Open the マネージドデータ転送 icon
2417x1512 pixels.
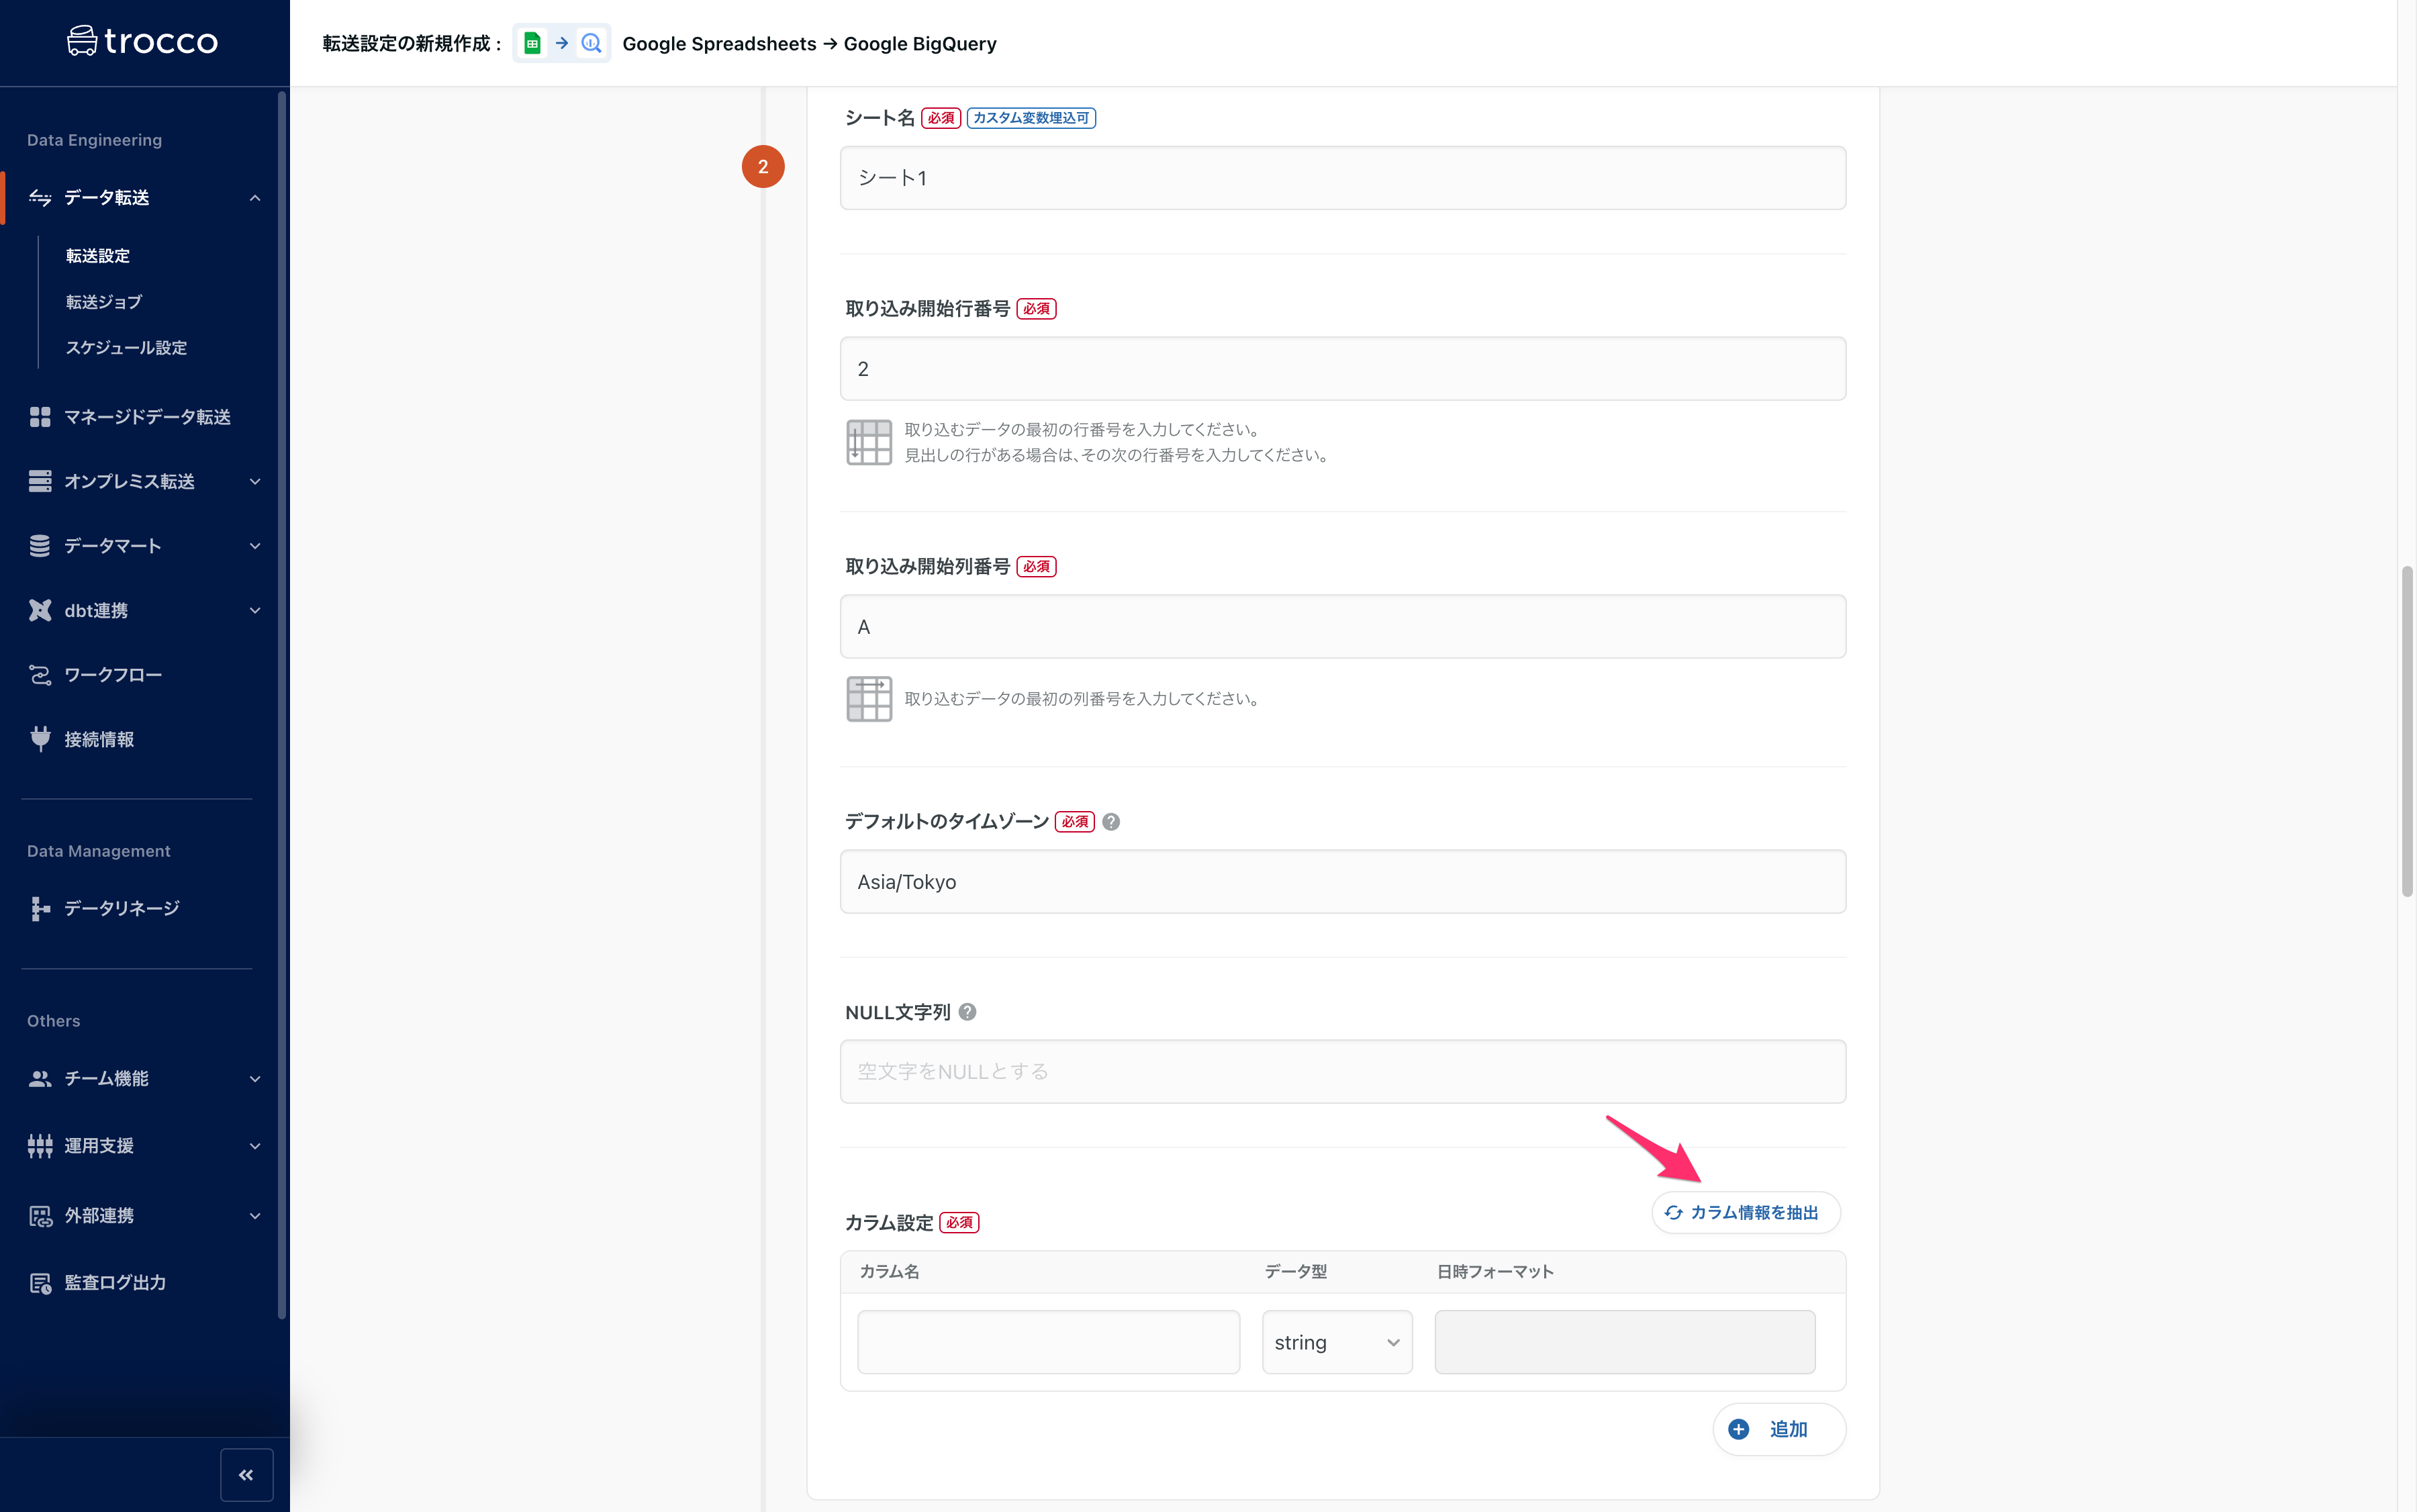(x=40, y=417)
